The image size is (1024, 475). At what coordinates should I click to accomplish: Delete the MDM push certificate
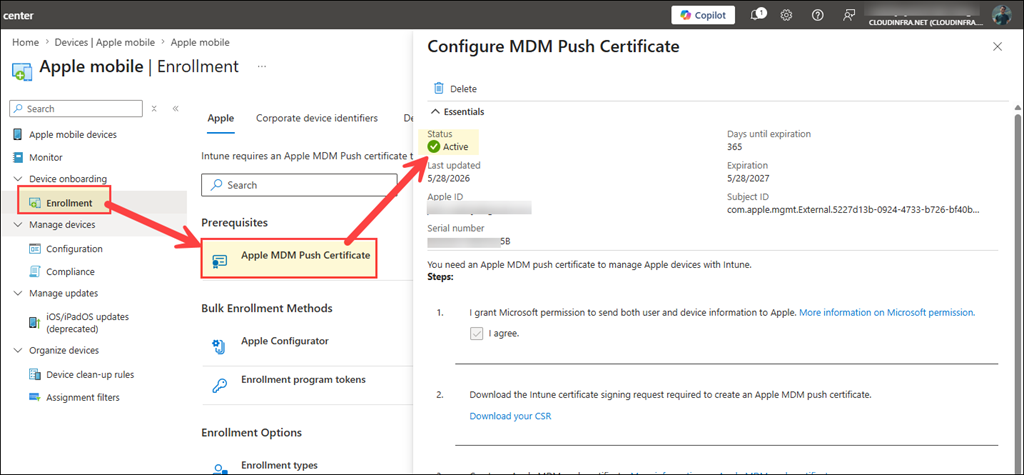tap(455, 89)
